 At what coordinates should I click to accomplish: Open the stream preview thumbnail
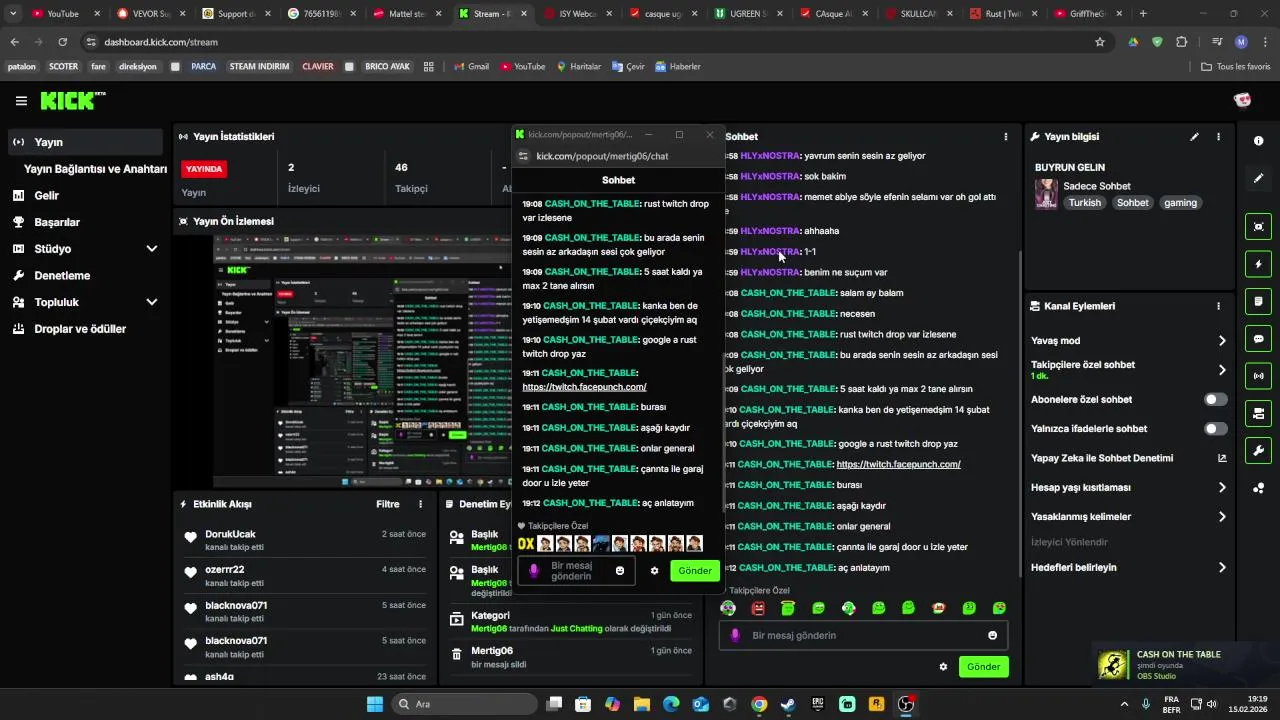pos(364,362)
